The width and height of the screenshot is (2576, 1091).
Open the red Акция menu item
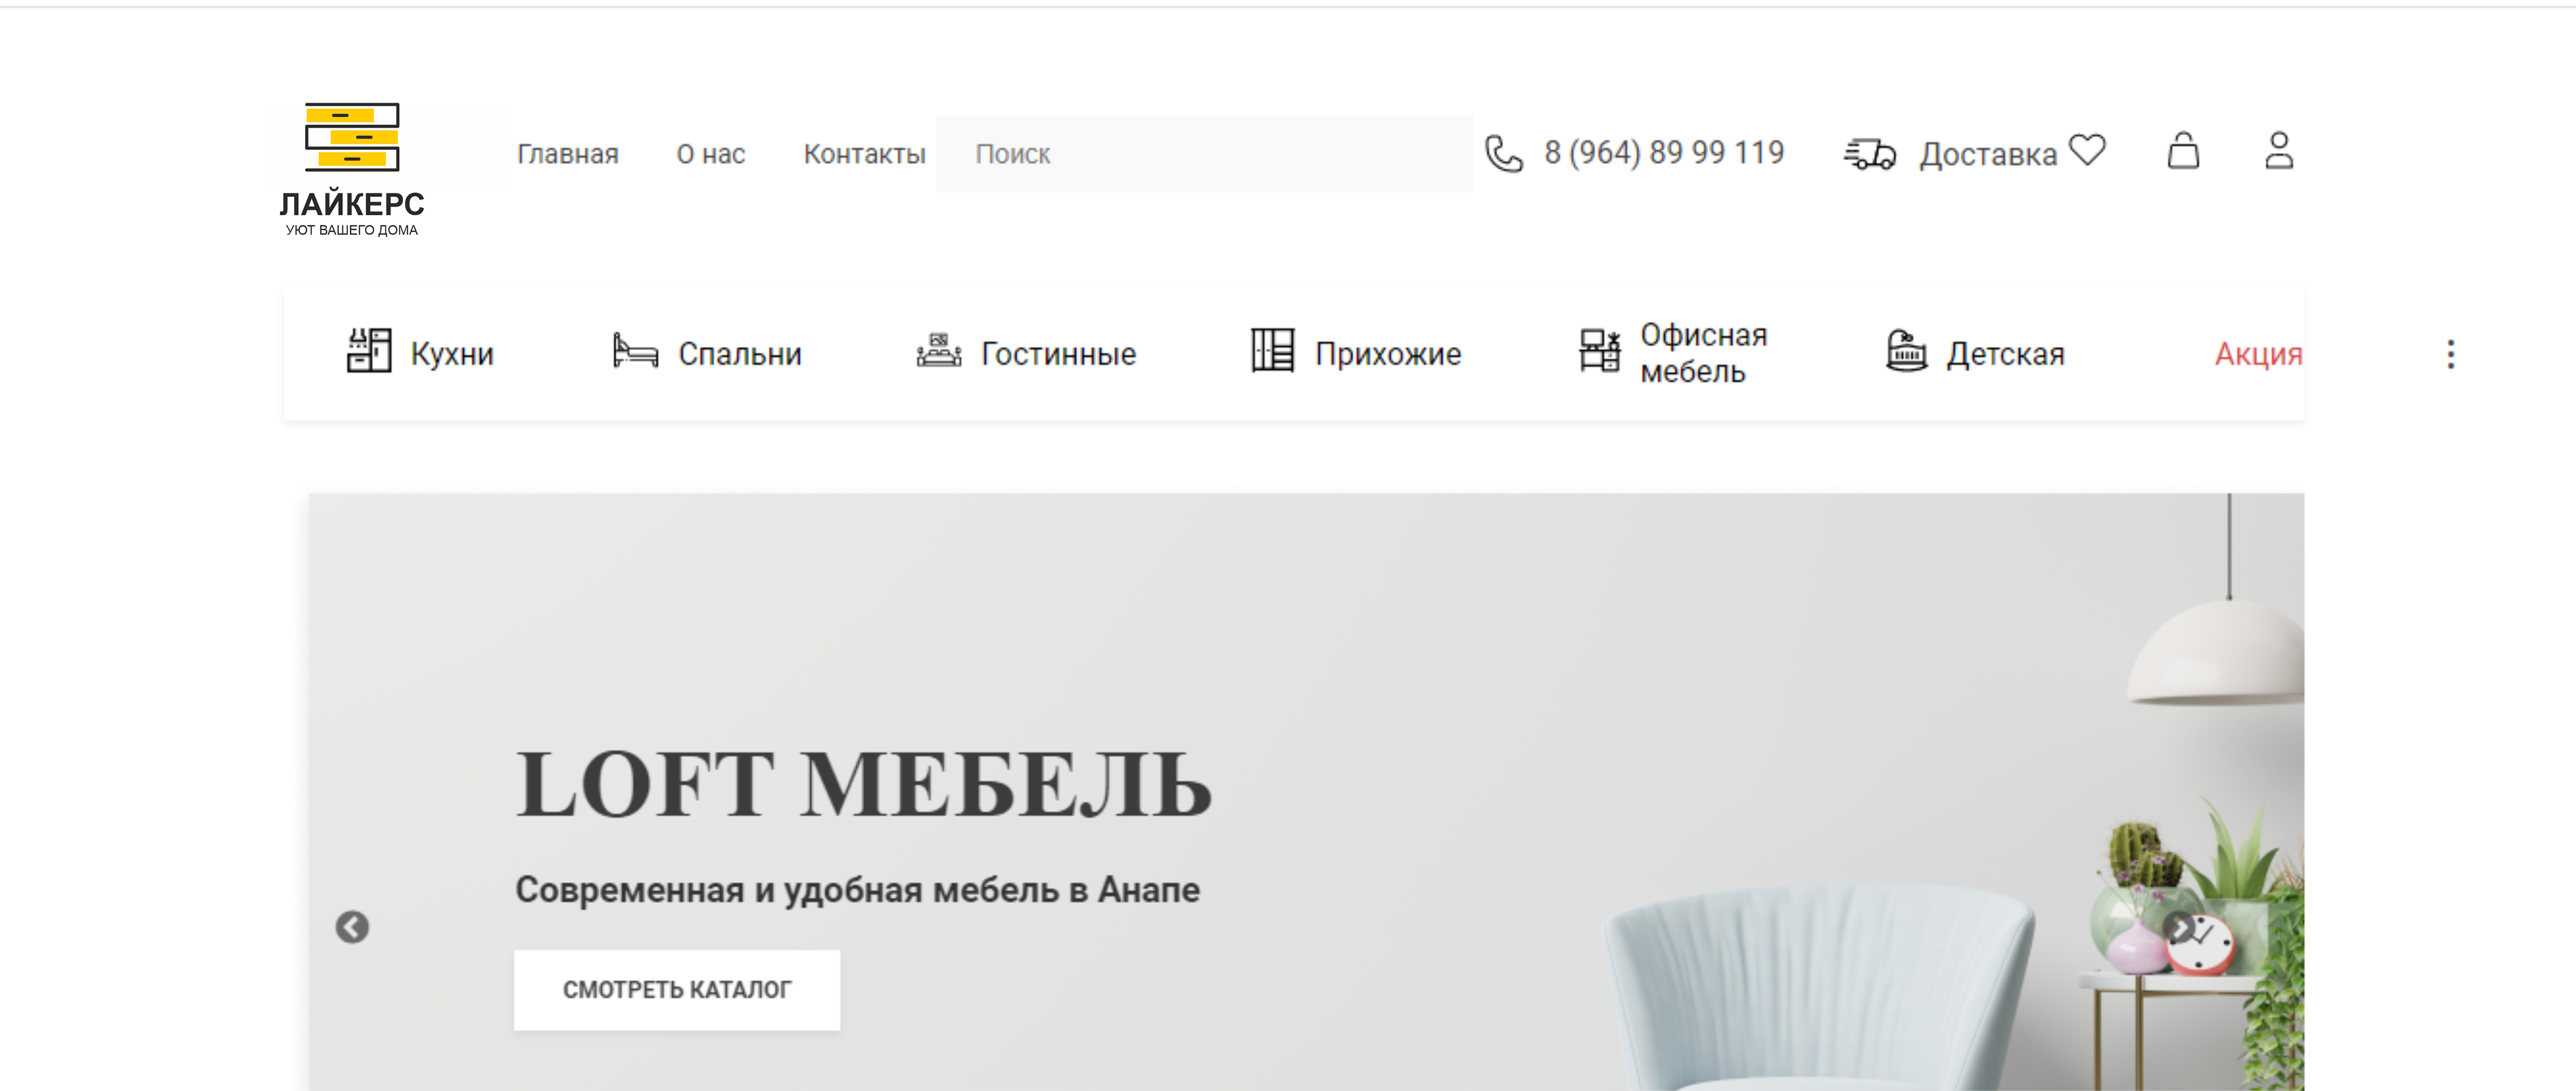[2259, 353]
